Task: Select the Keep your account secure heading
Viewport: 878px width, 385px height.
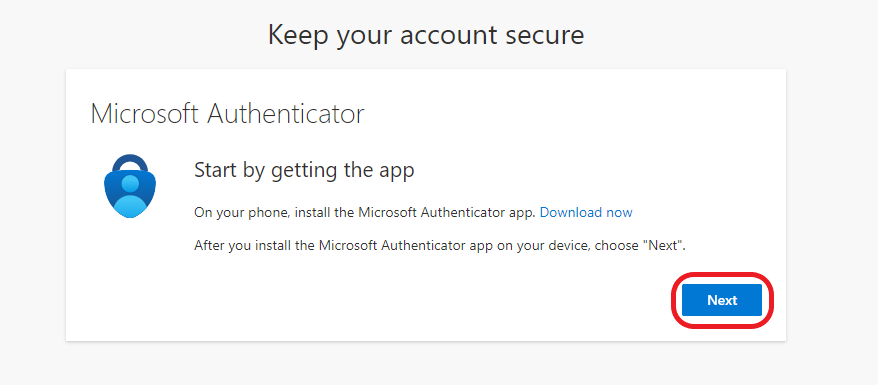Action: pyautogui.click(x=426, y=35)
